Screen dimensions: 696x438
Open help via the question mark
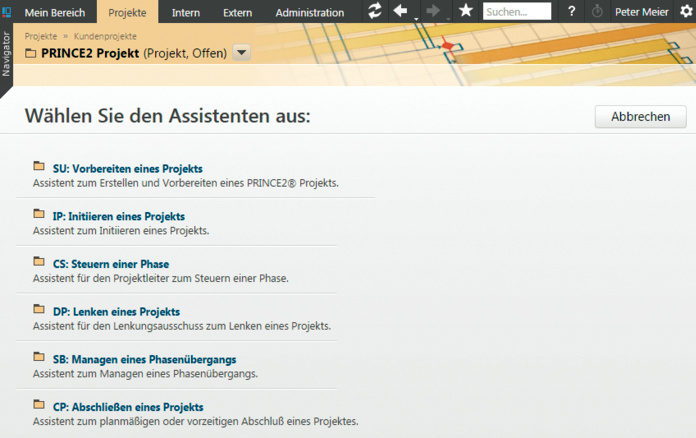571,12
